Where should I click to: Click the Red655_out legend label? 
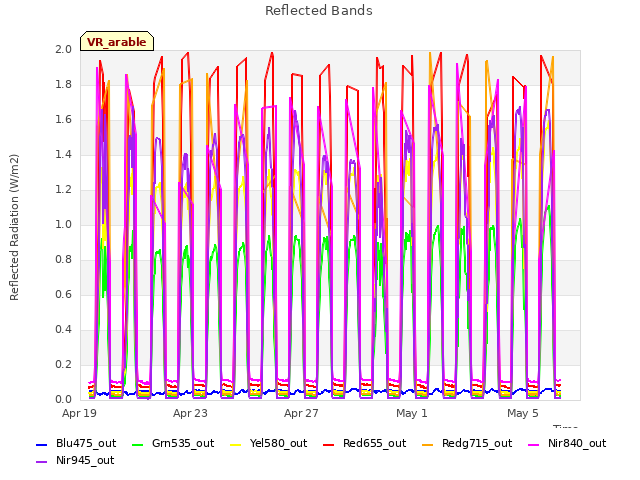[x=374, y=443]
